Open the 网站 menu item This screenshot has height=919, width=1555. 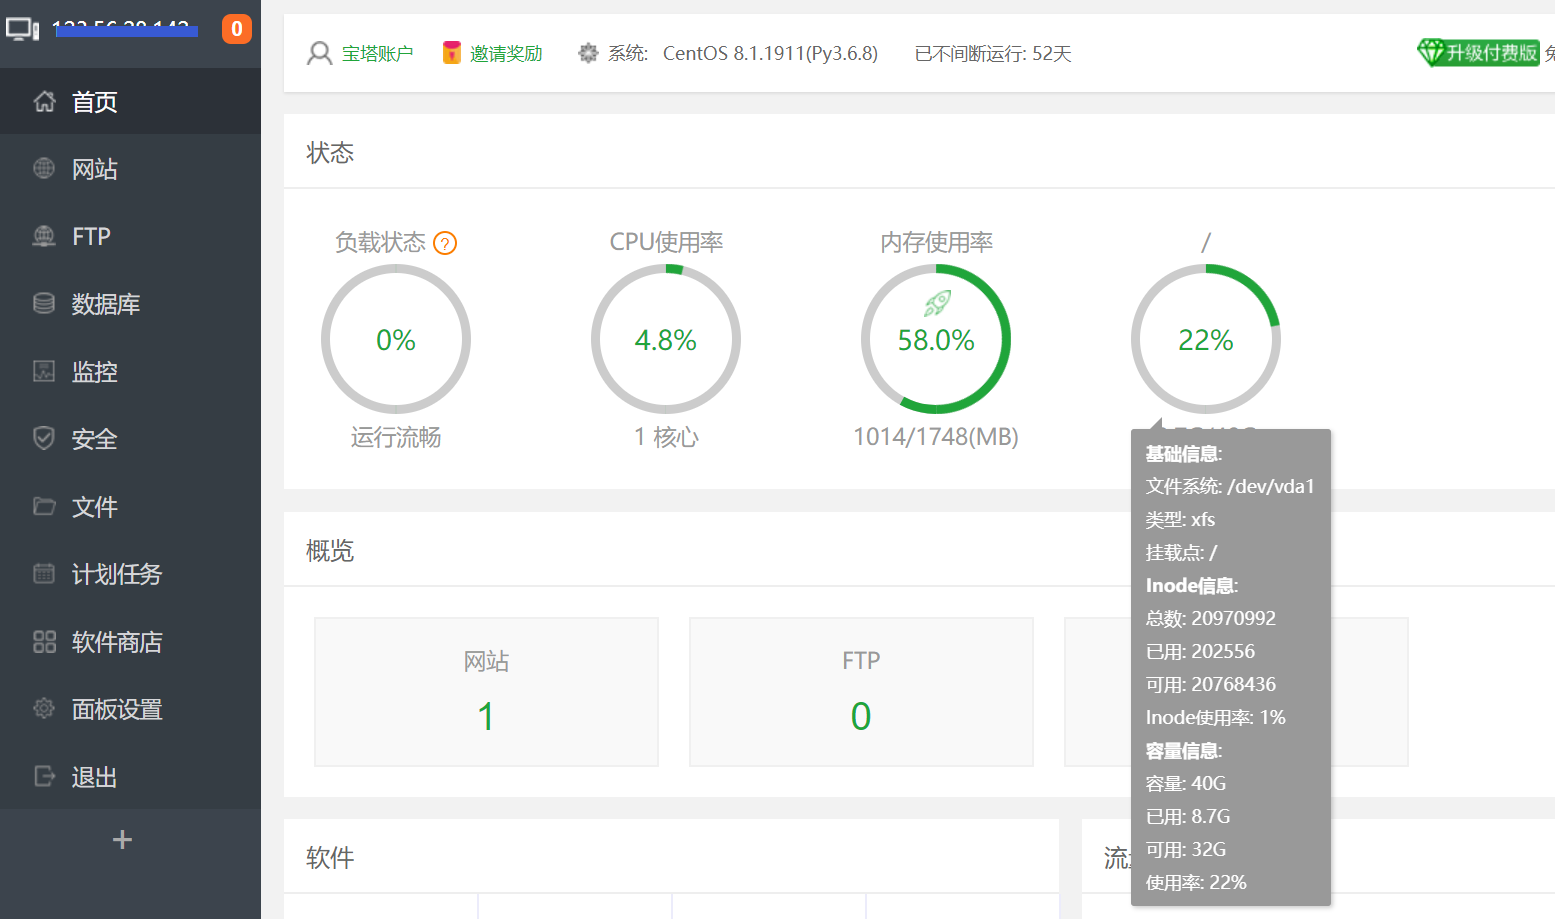point(95,169)
